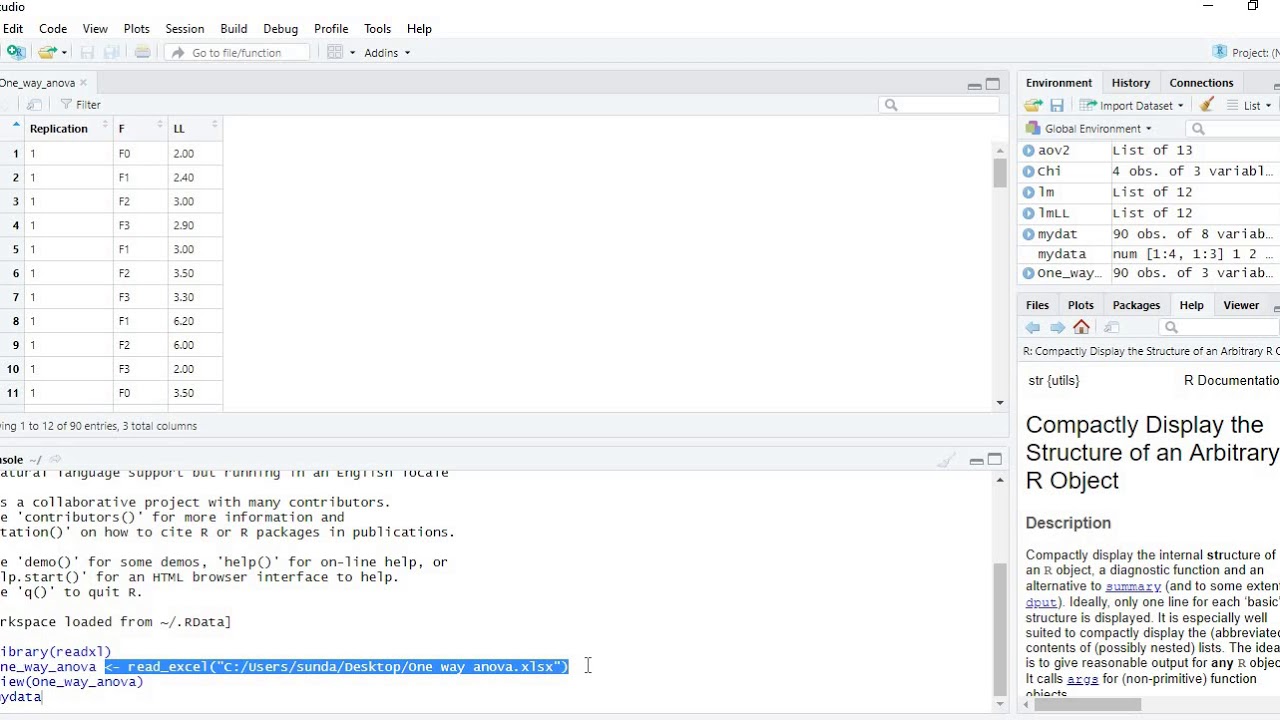Minimize the console pane
The image size is (1280, 720).
pos(976,460)
